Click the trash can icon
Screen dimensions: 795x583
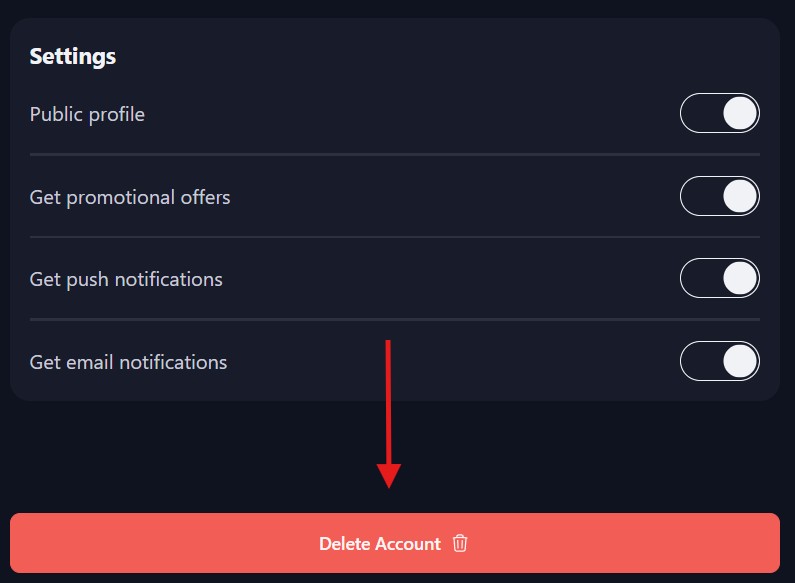(x=460, y=544)
